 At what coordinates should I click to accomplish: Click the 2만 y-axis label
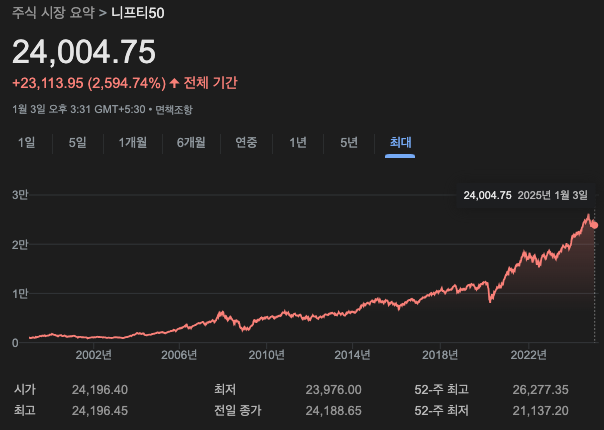tap(20, 244)
